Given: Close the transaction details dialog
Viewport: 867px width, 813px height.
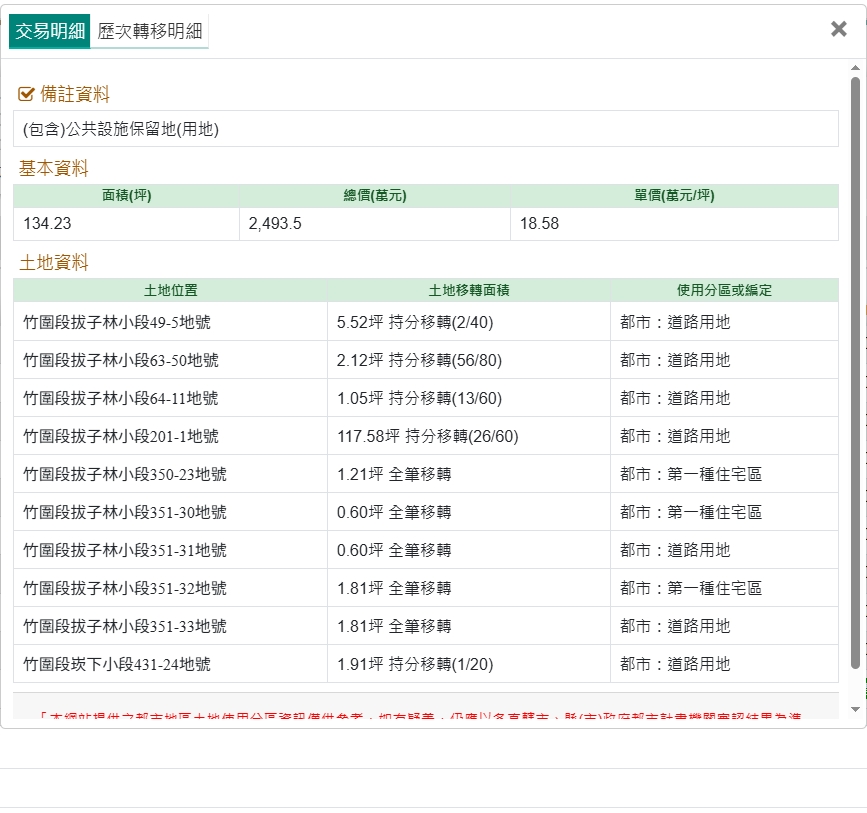Looking at the screenshot, I should 838,29.
